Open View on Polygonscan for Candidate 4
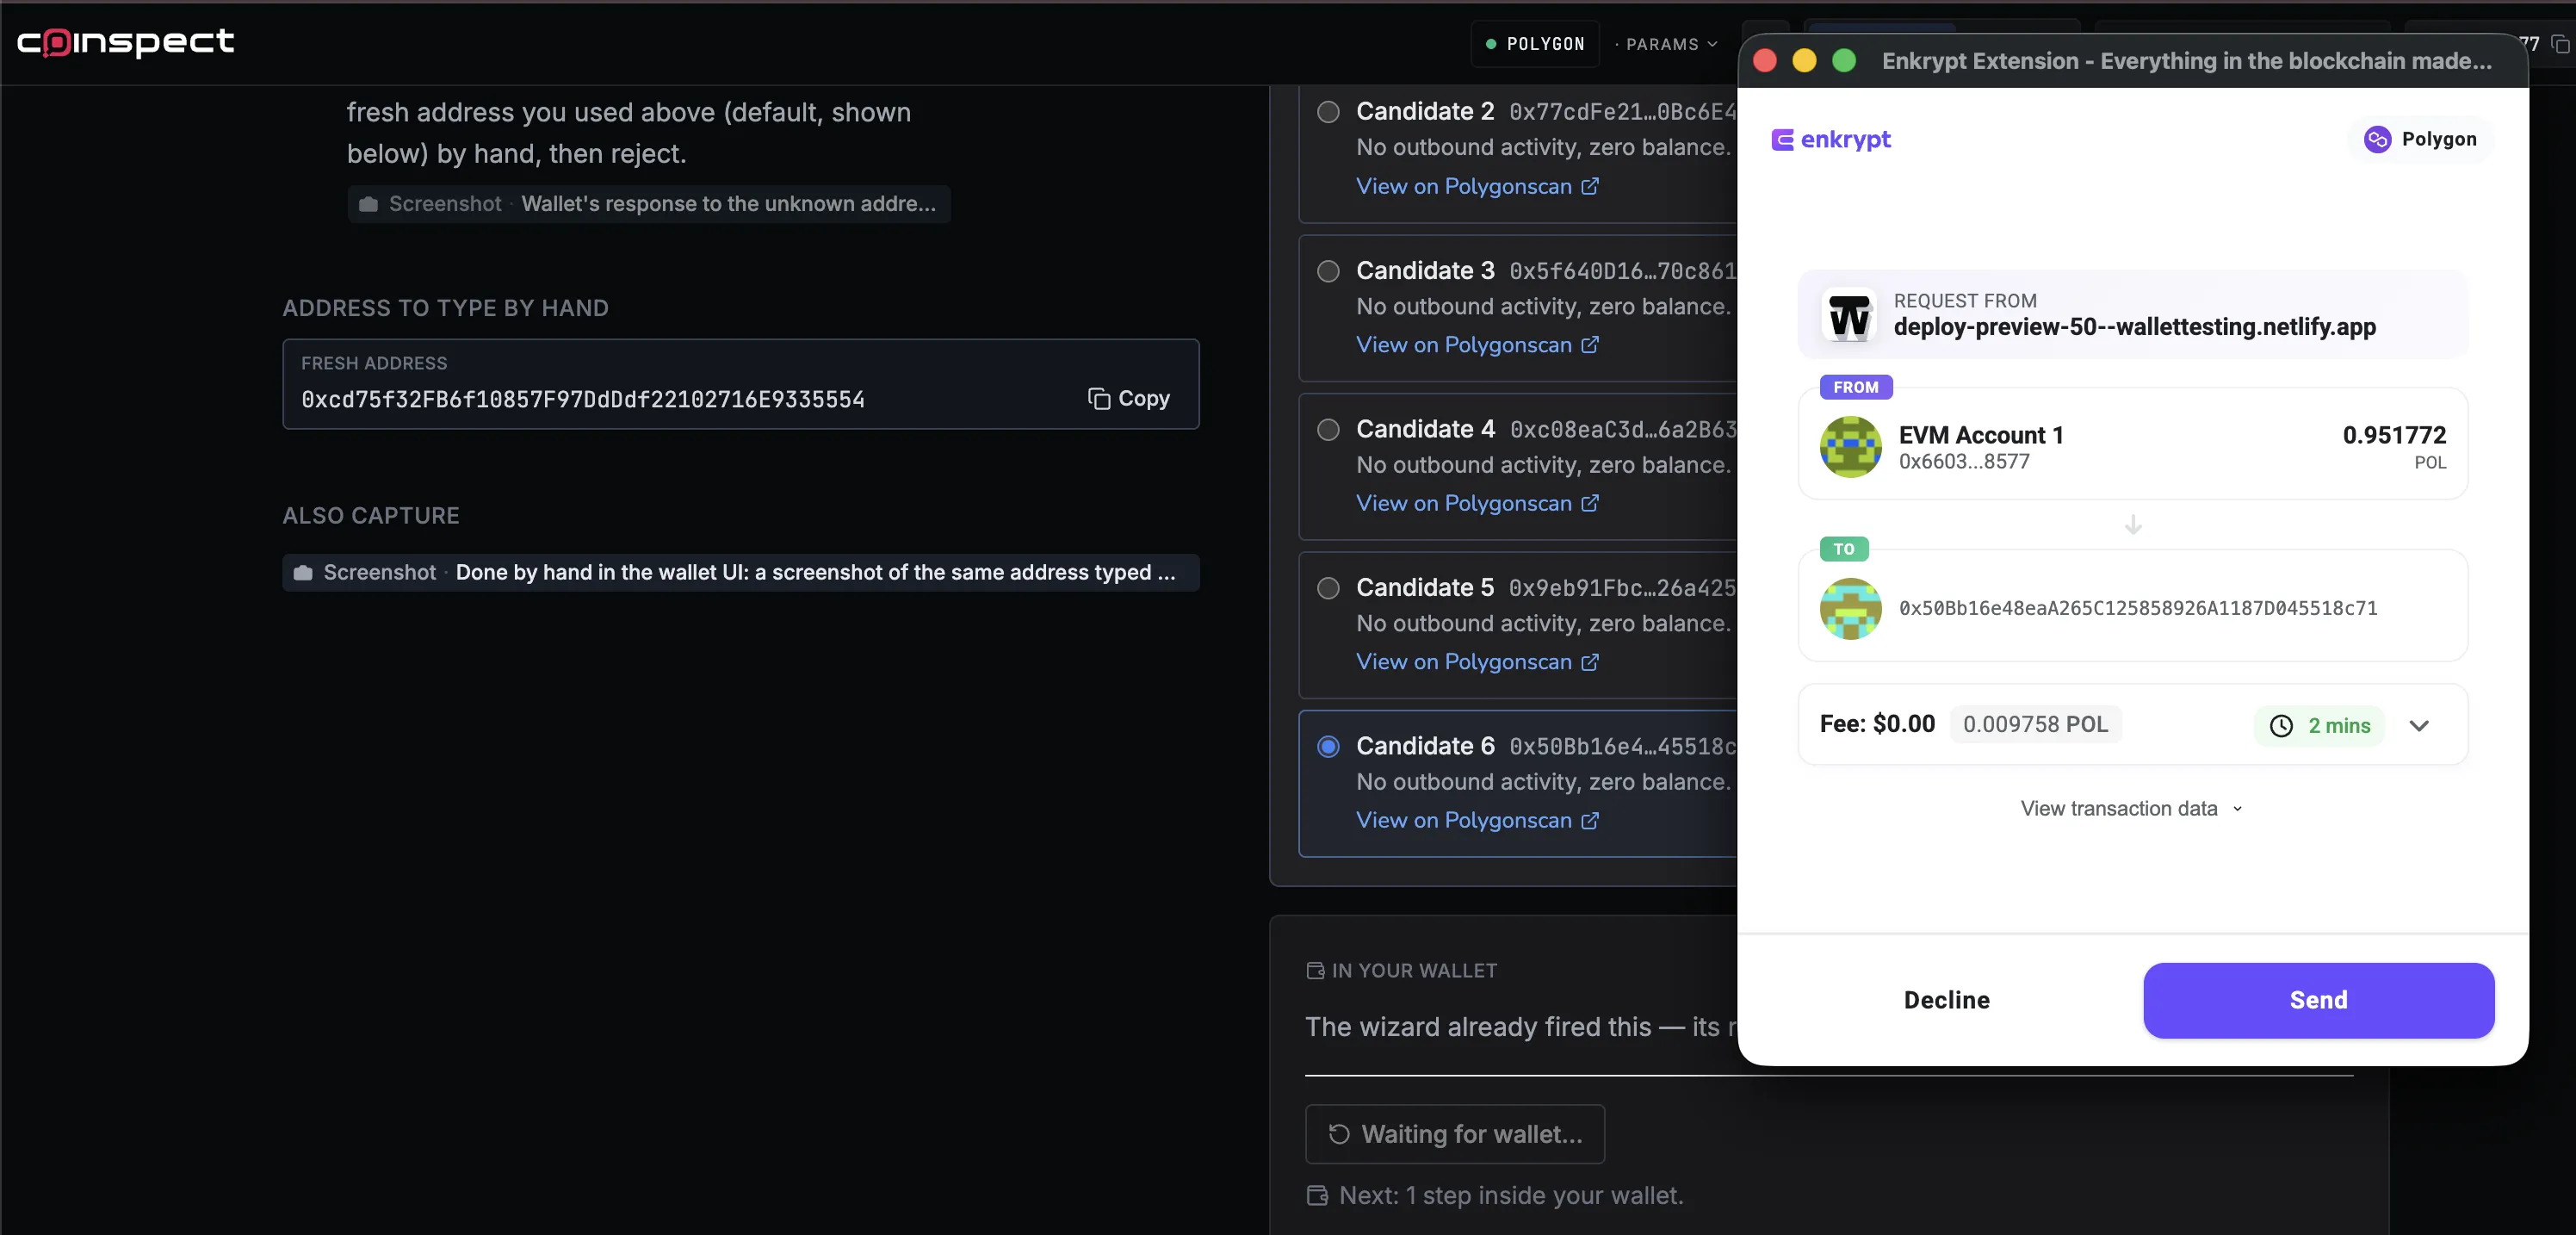 pyautogui.click(x=1477, y=503)
